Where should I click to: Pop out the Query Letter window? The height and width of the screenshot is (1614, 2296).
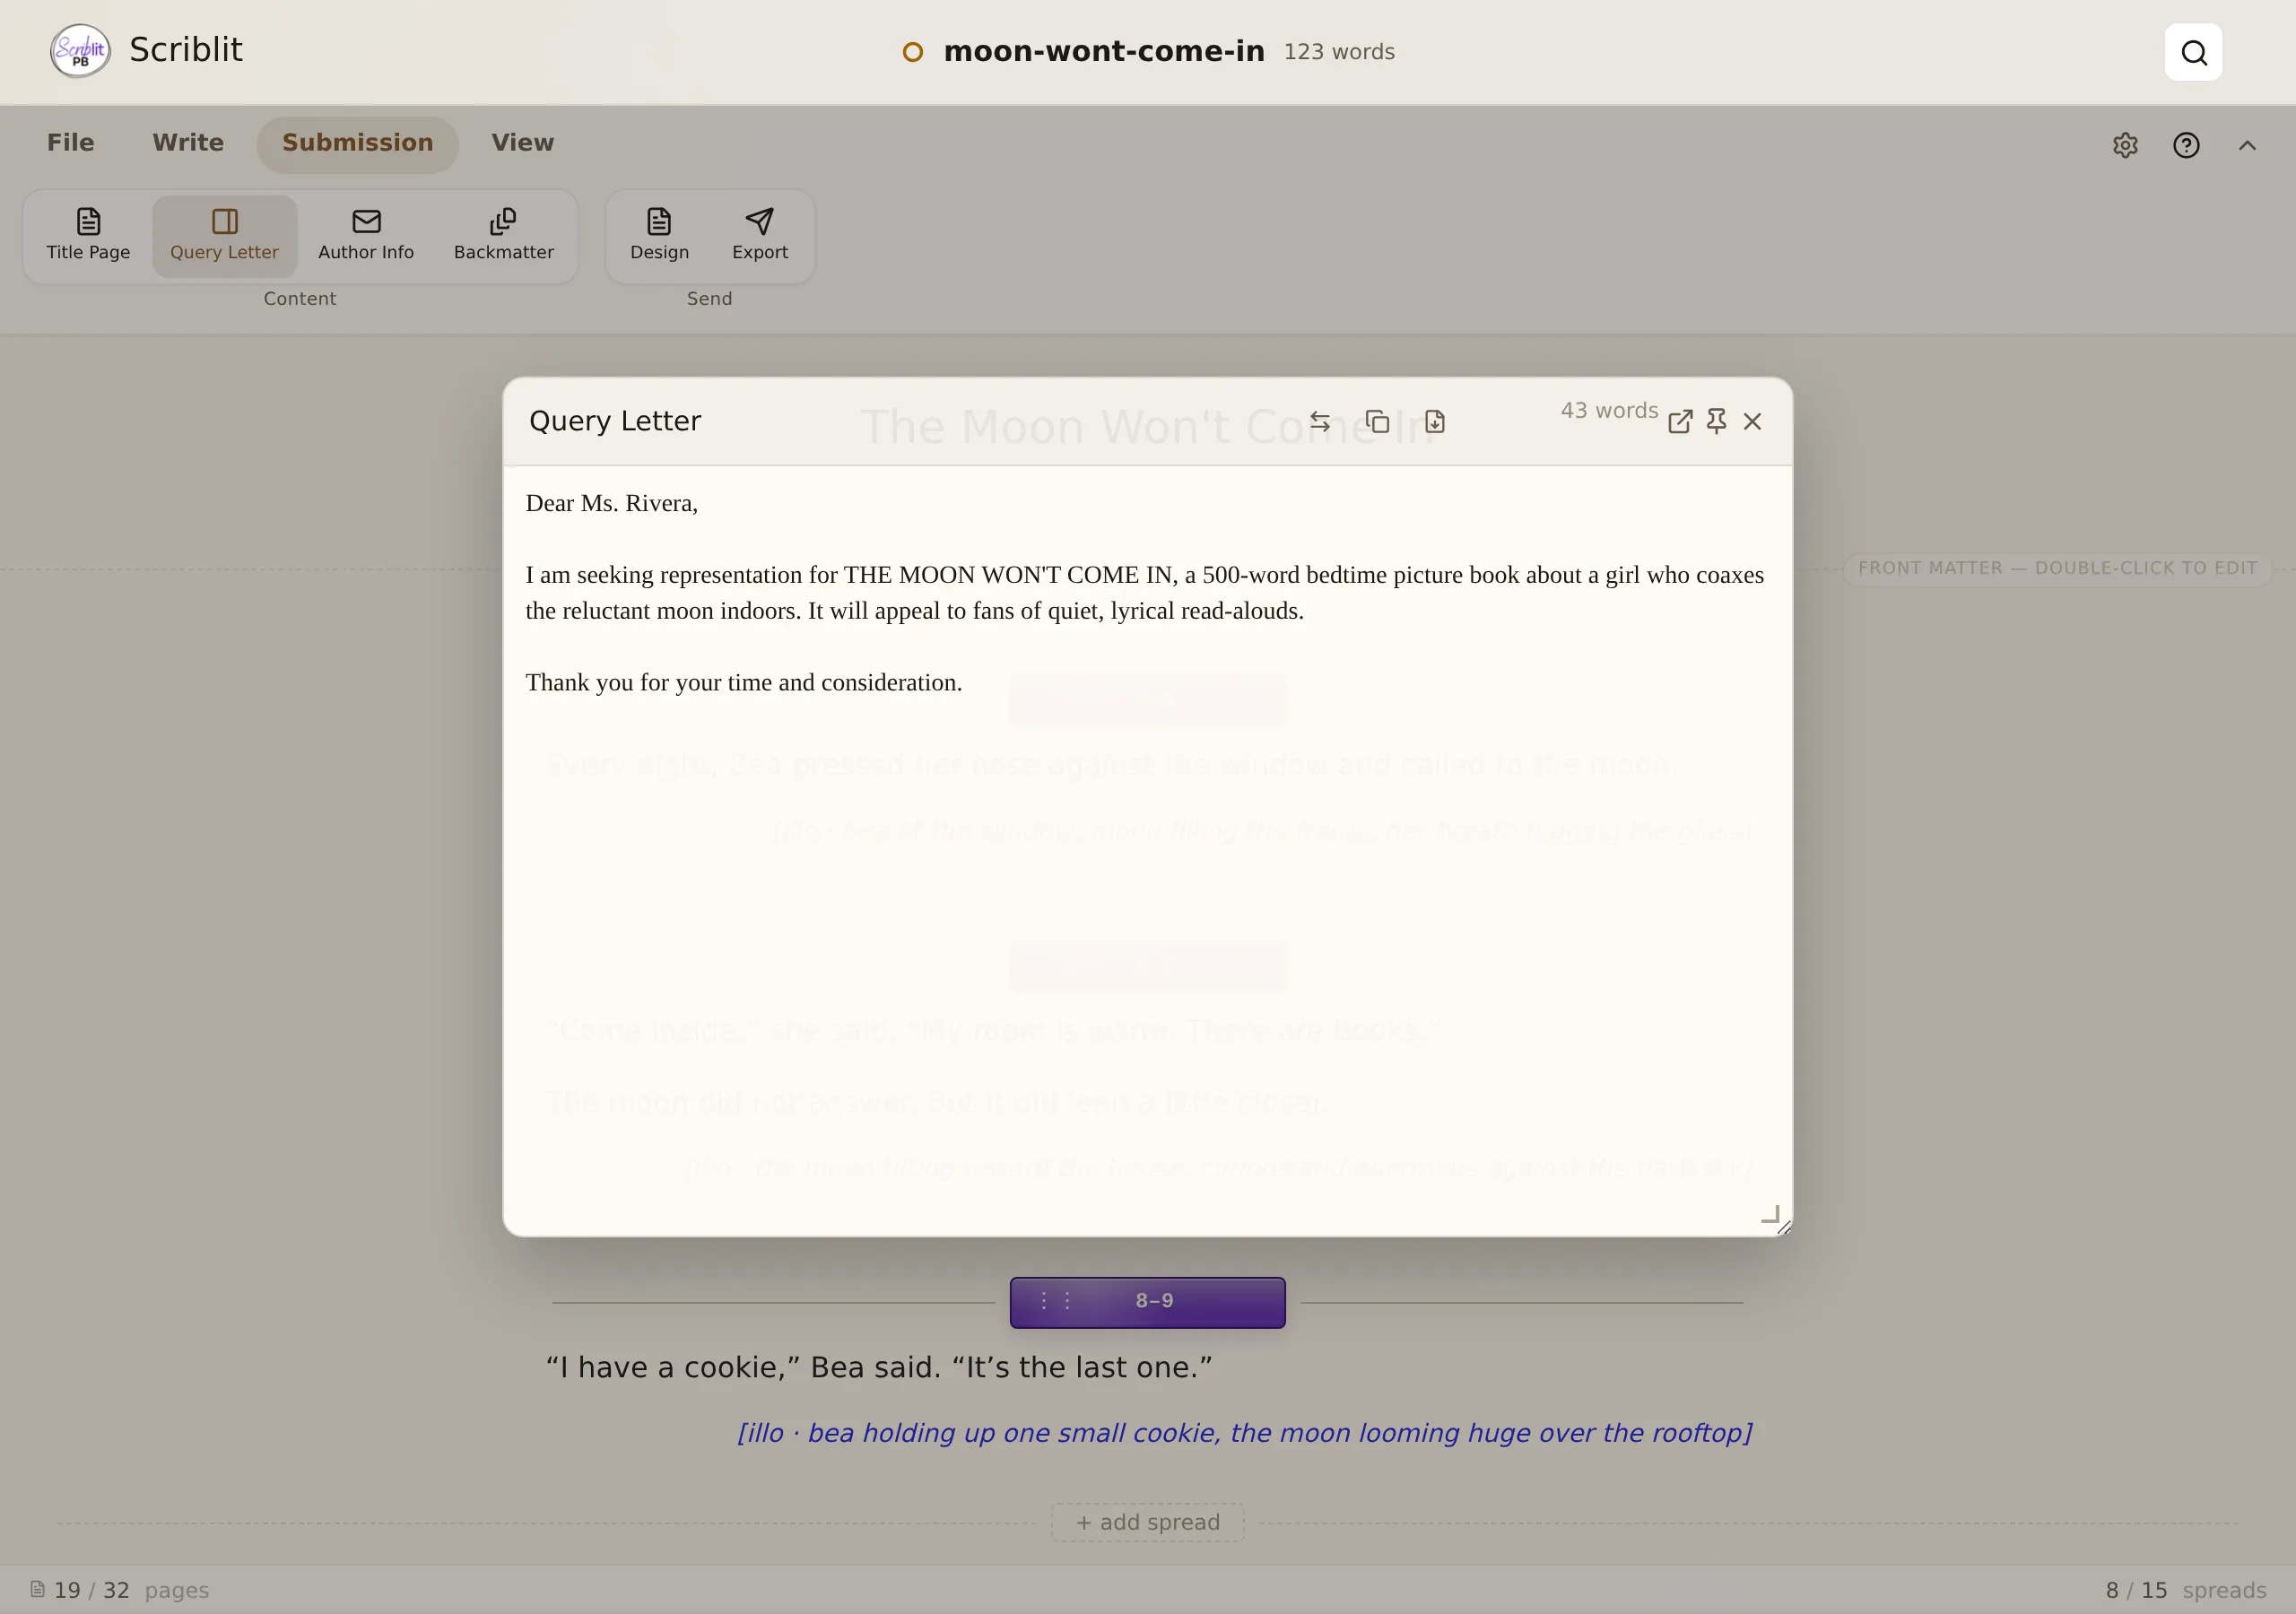[x=1680, y=422]
